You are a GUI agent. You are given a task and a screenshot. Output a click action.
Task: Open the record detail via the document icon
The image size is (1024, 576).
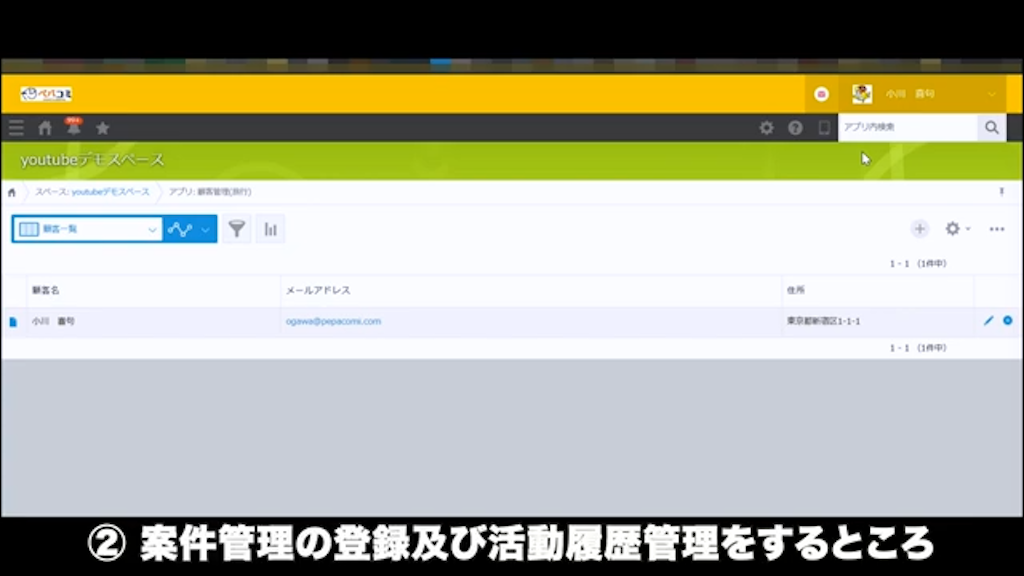(x=11, y=321)
